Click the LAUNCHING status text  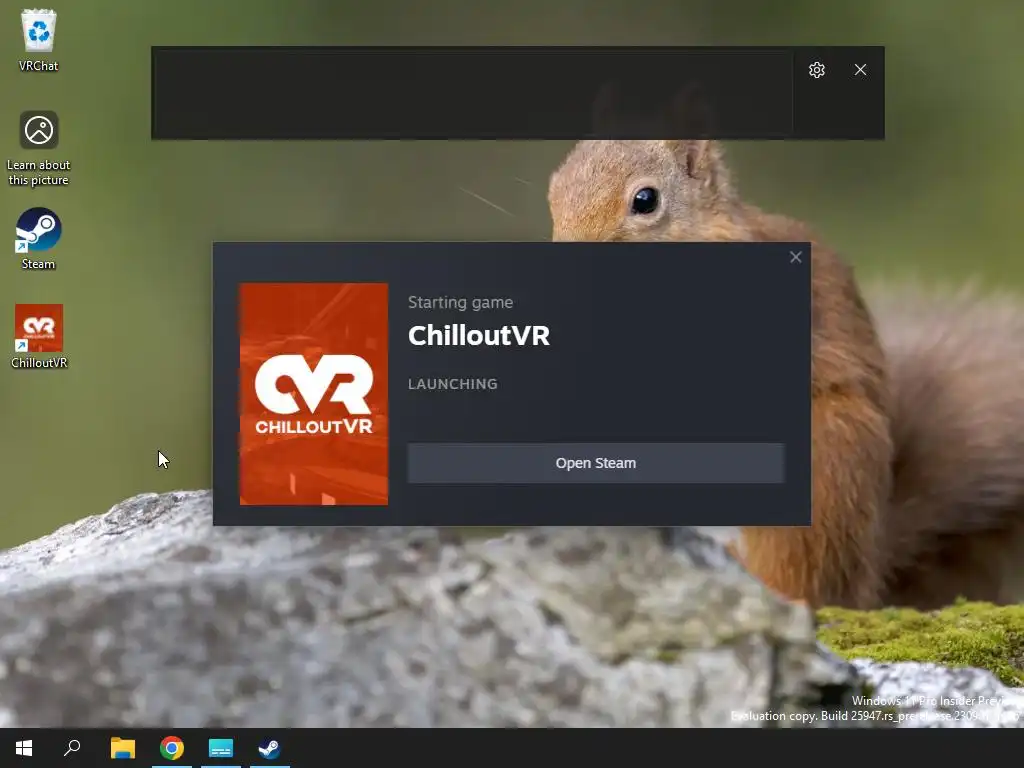[x=453, y=384]
